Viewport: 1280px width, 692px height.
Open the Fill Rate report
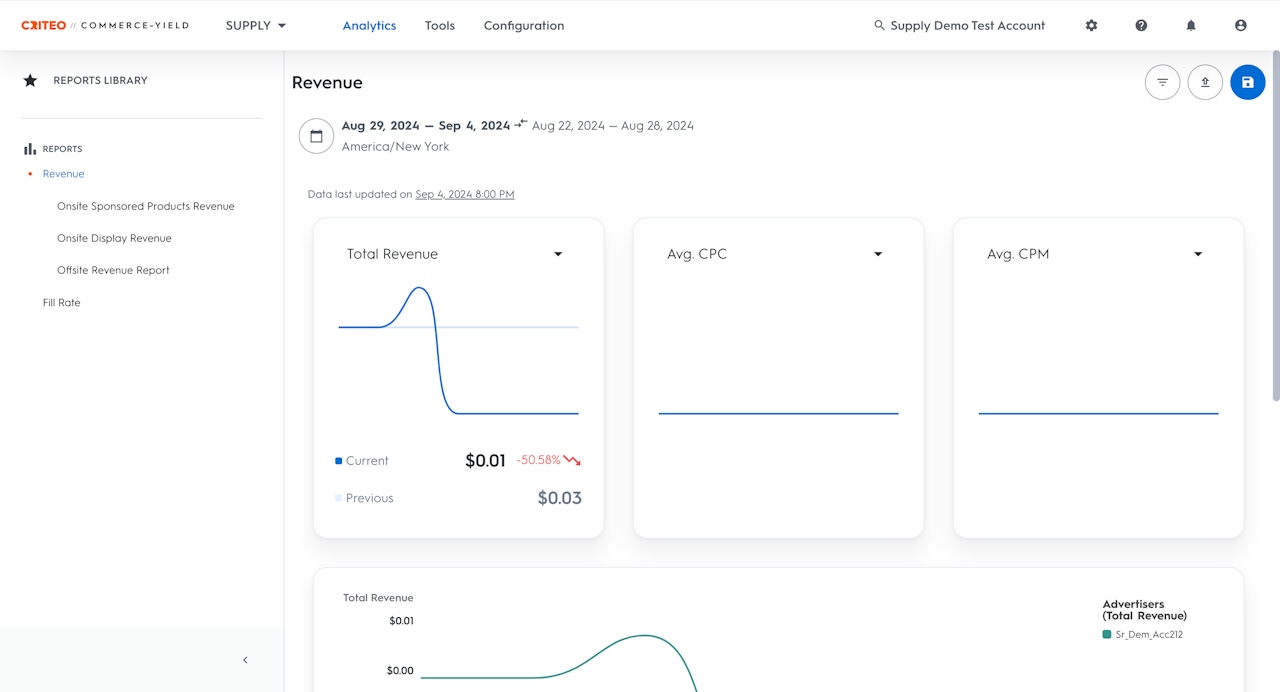(x=62, y=302)
